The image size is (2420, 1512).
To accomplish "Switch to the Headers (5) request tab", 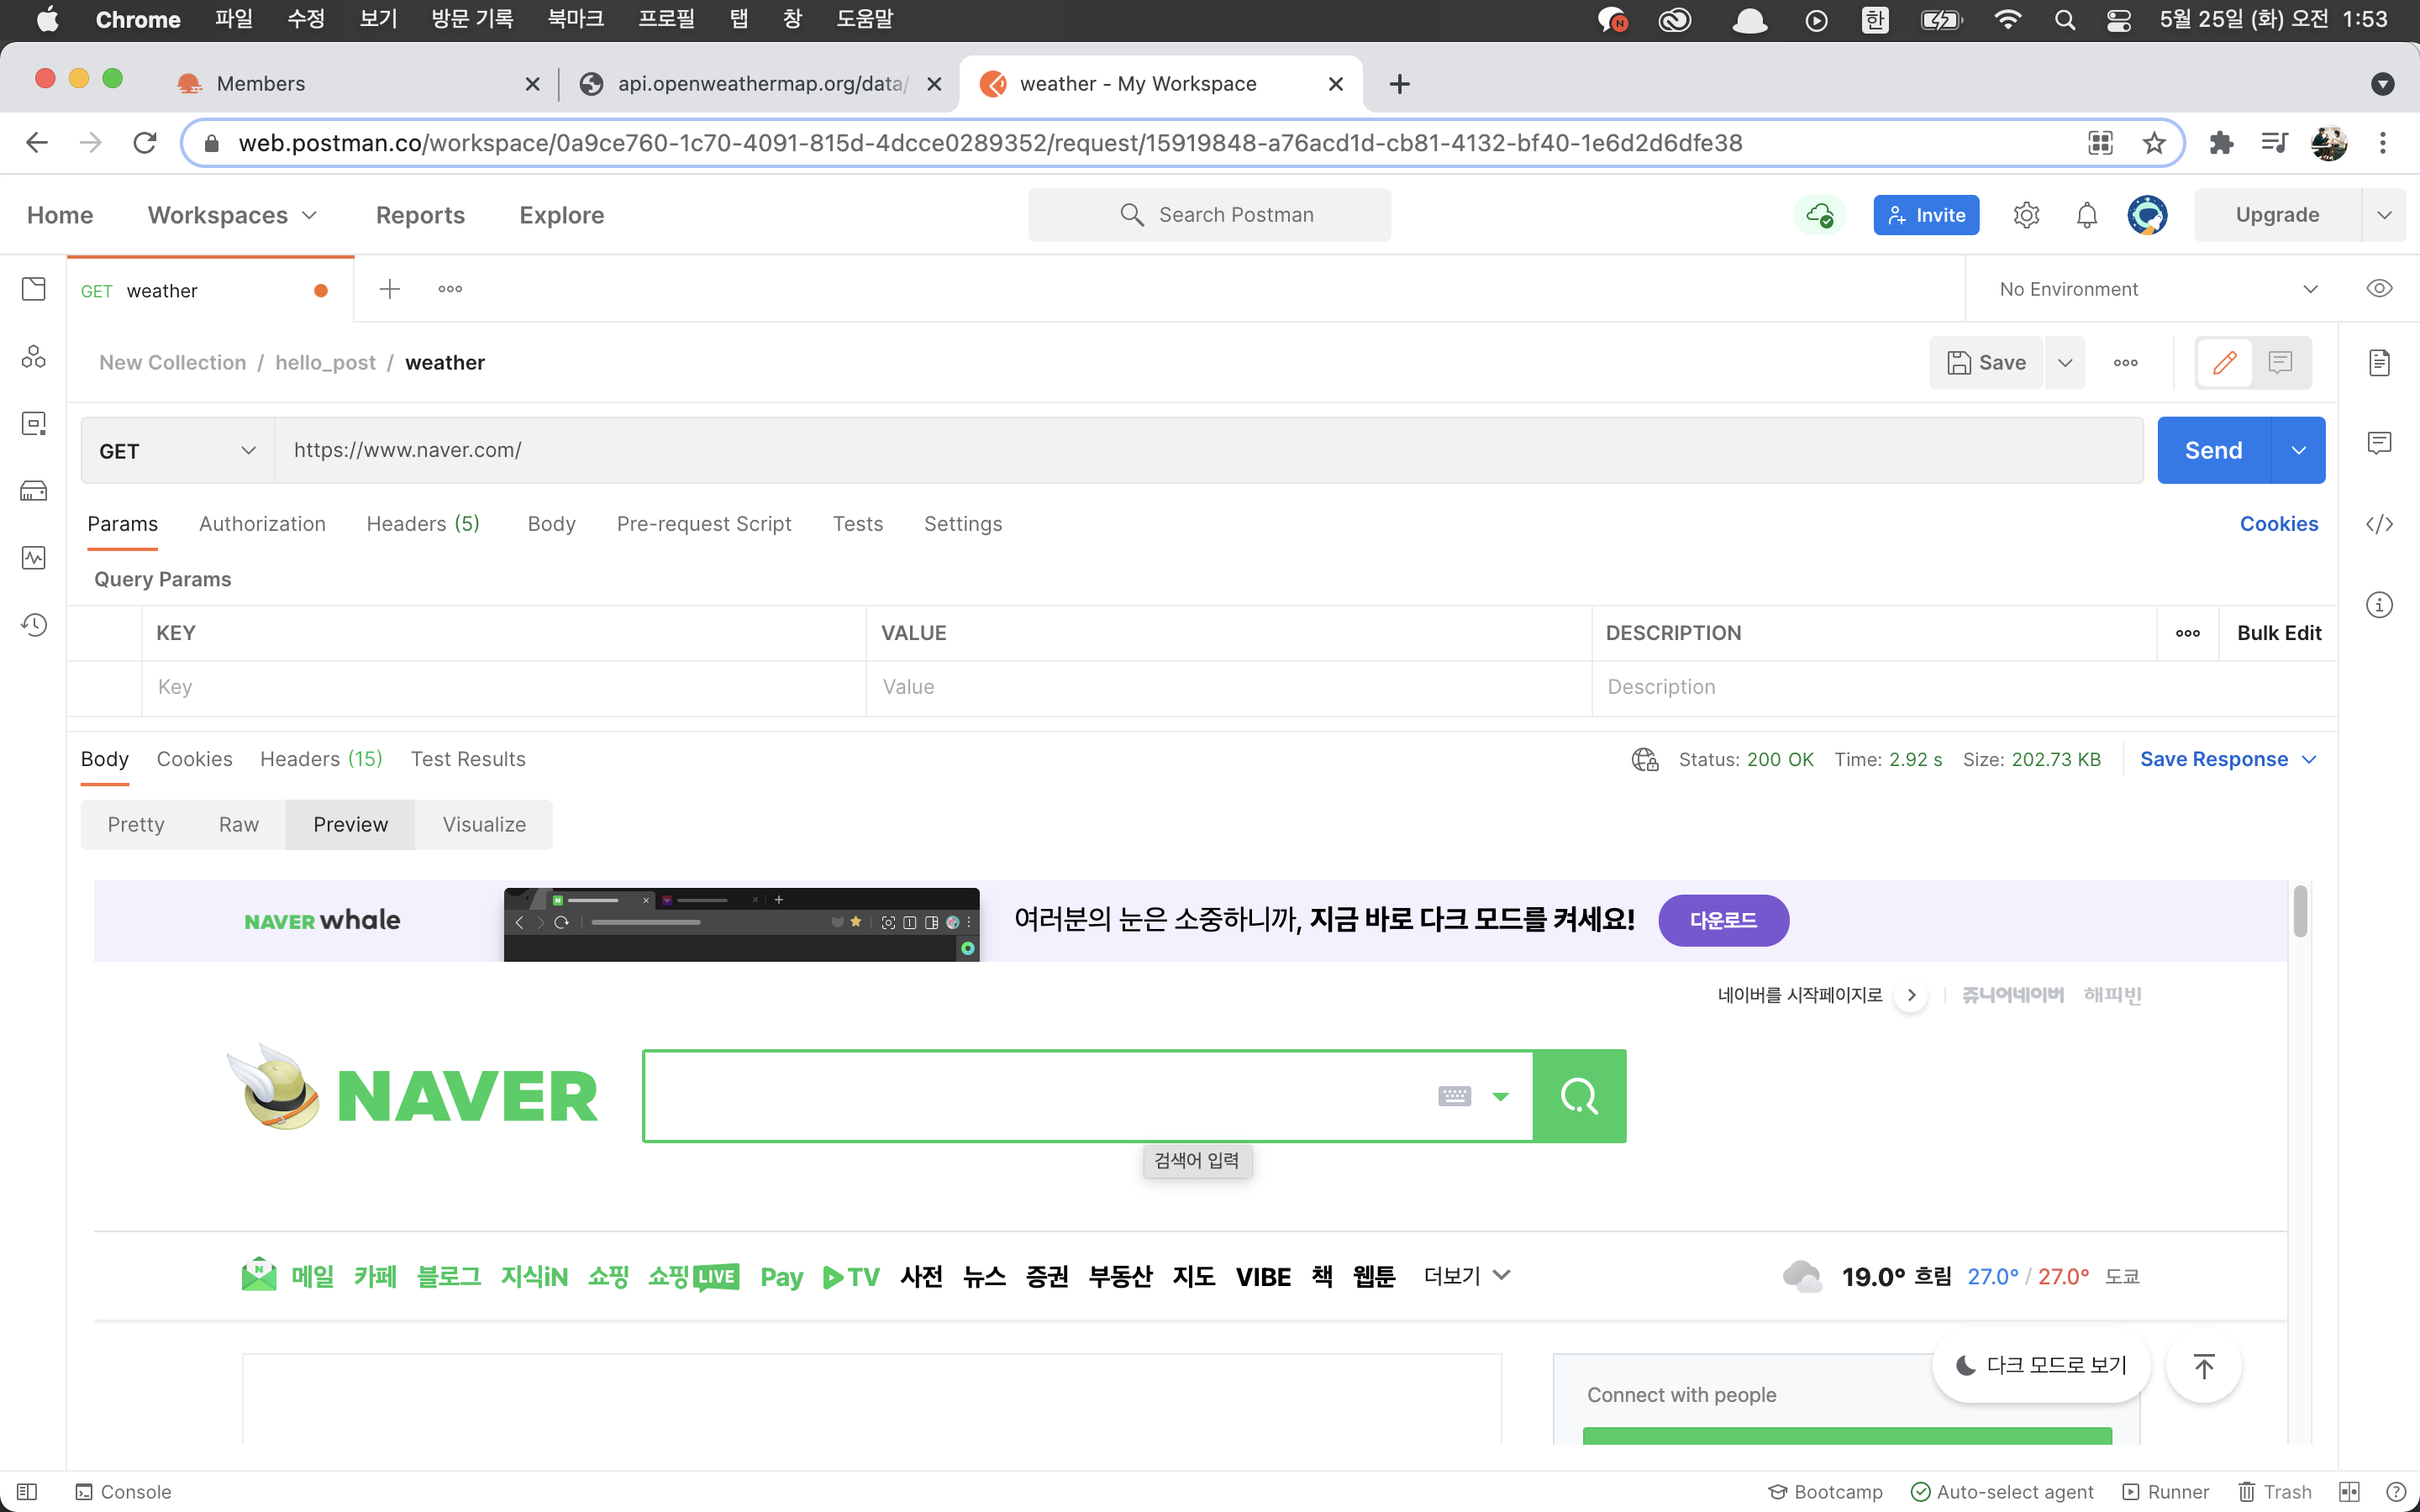I will coord(422,524).
